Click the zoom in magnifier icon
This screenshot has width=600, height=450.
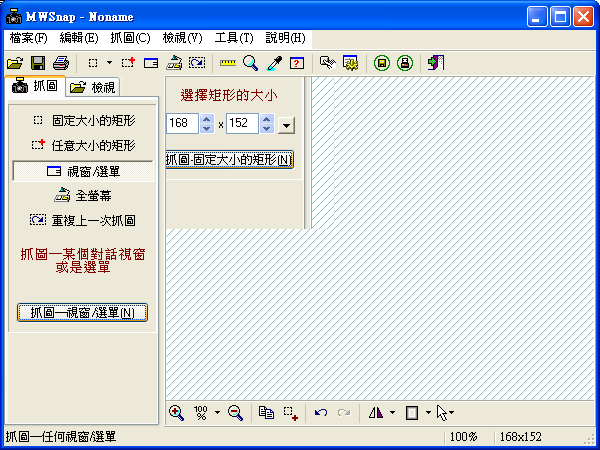[176, 413]
